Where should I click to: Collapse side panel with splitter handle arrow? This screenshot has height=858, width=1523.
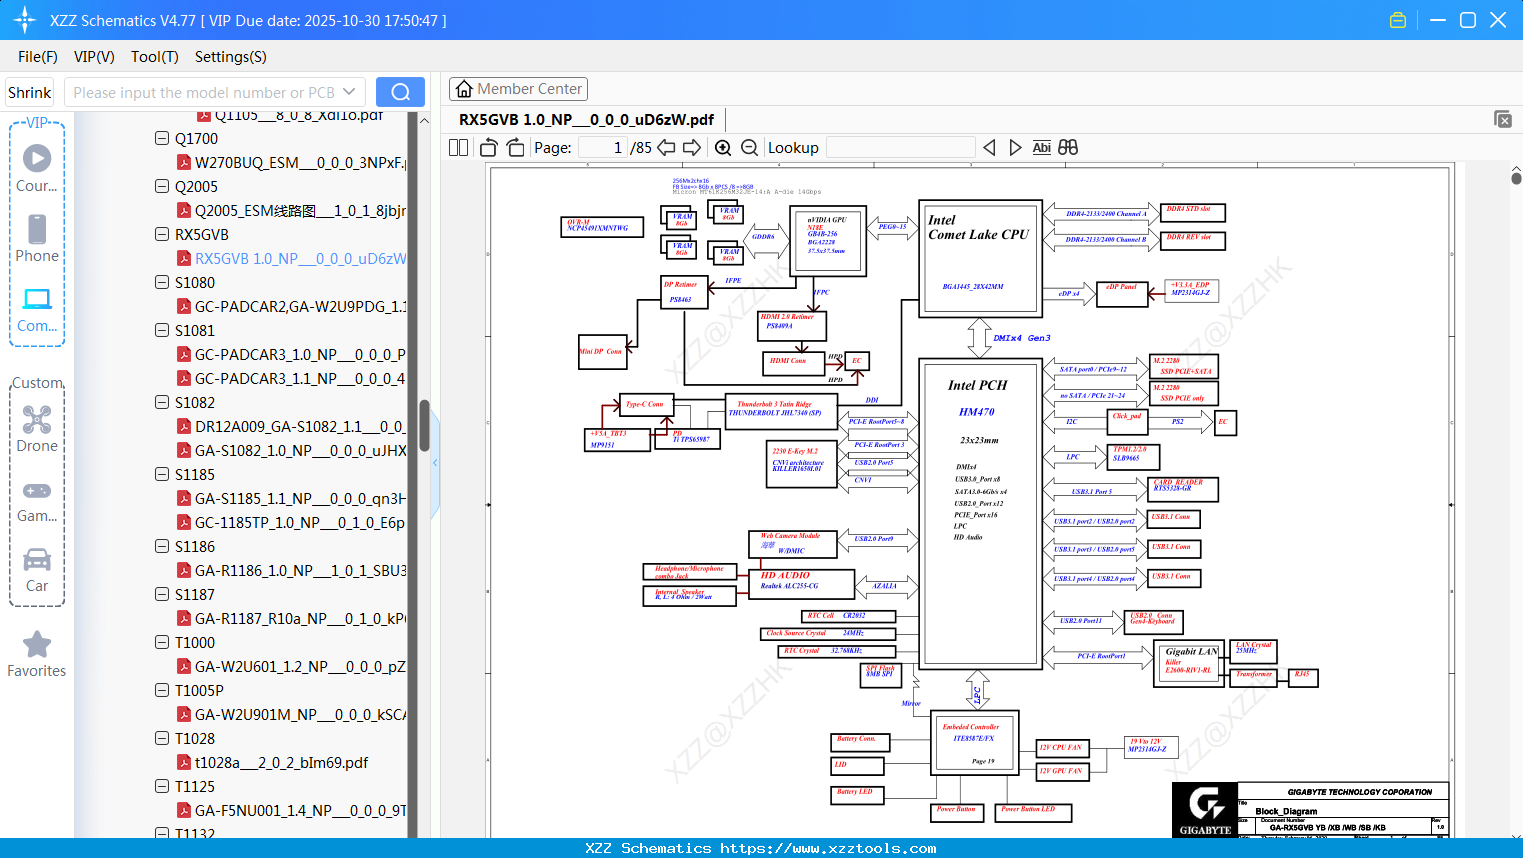pyautogui.click(x=435, y=463)
